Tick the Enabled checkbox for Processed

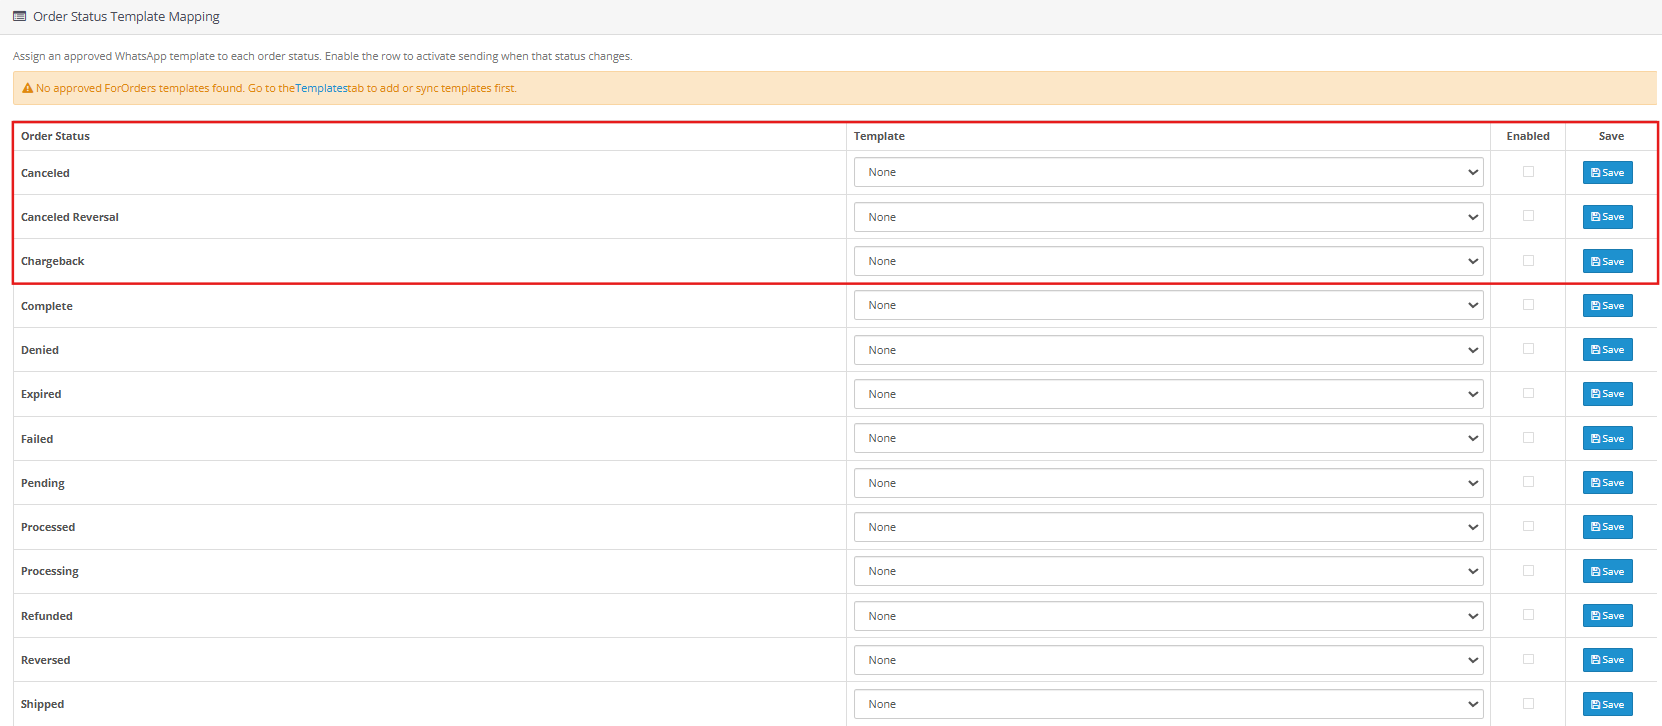click(x=1528, y=526)
